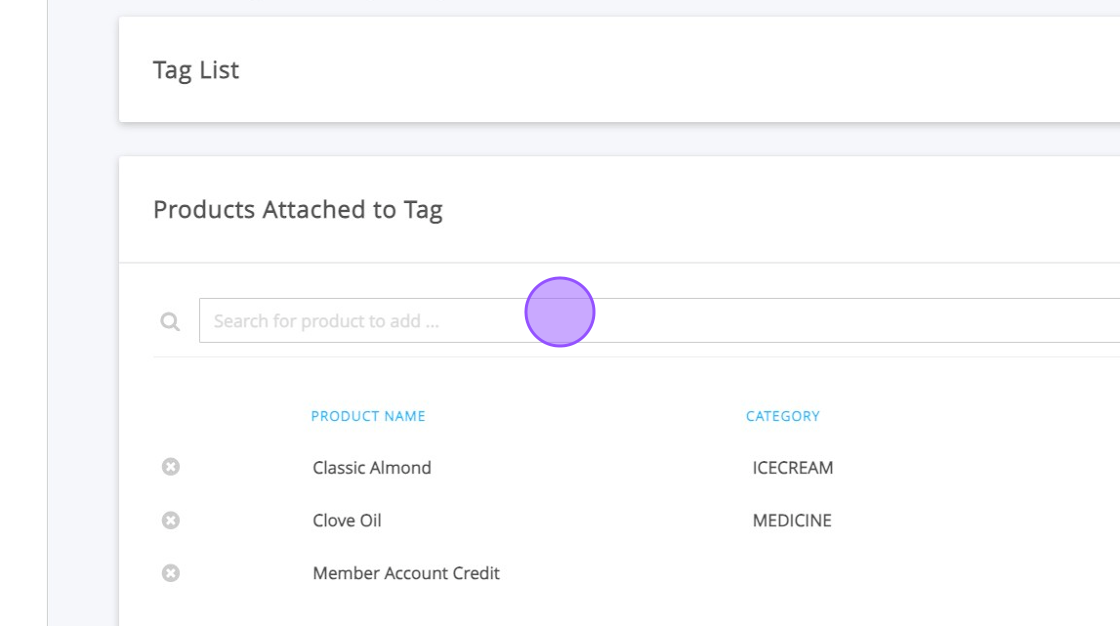Remove Clove Oil from the tag
The image size is (1120, 626).
coord(171,520)
